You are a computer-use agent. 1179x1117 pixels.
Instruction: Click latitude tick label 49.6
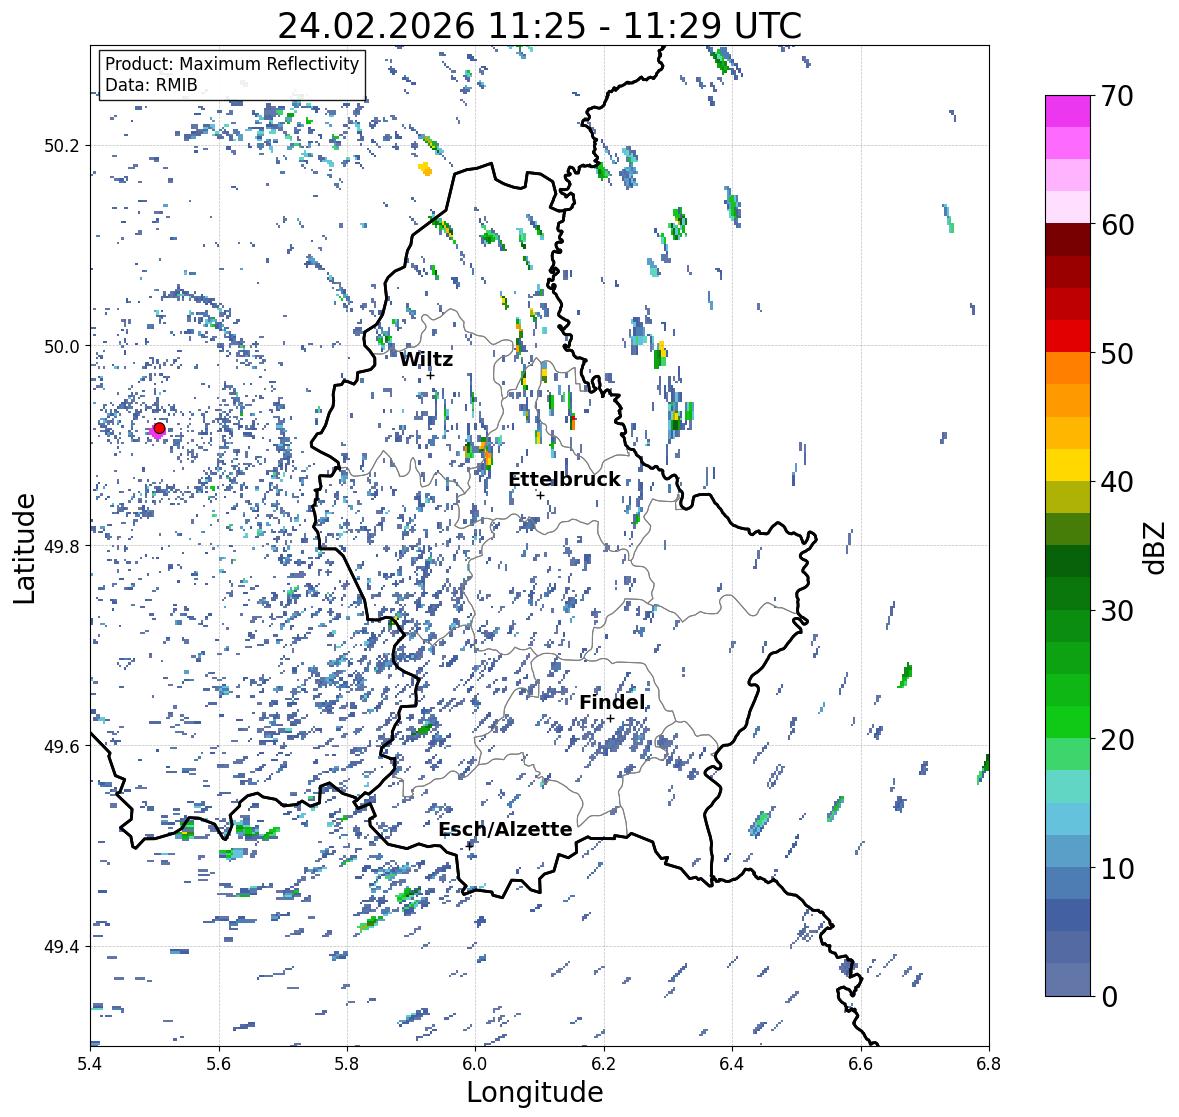62,746
